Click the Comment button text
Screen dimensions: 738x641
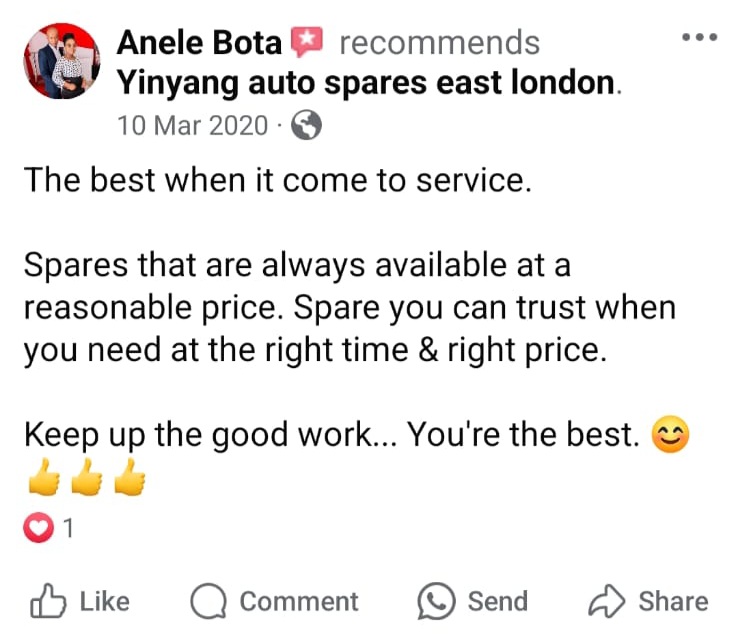[x=299, y=601]
